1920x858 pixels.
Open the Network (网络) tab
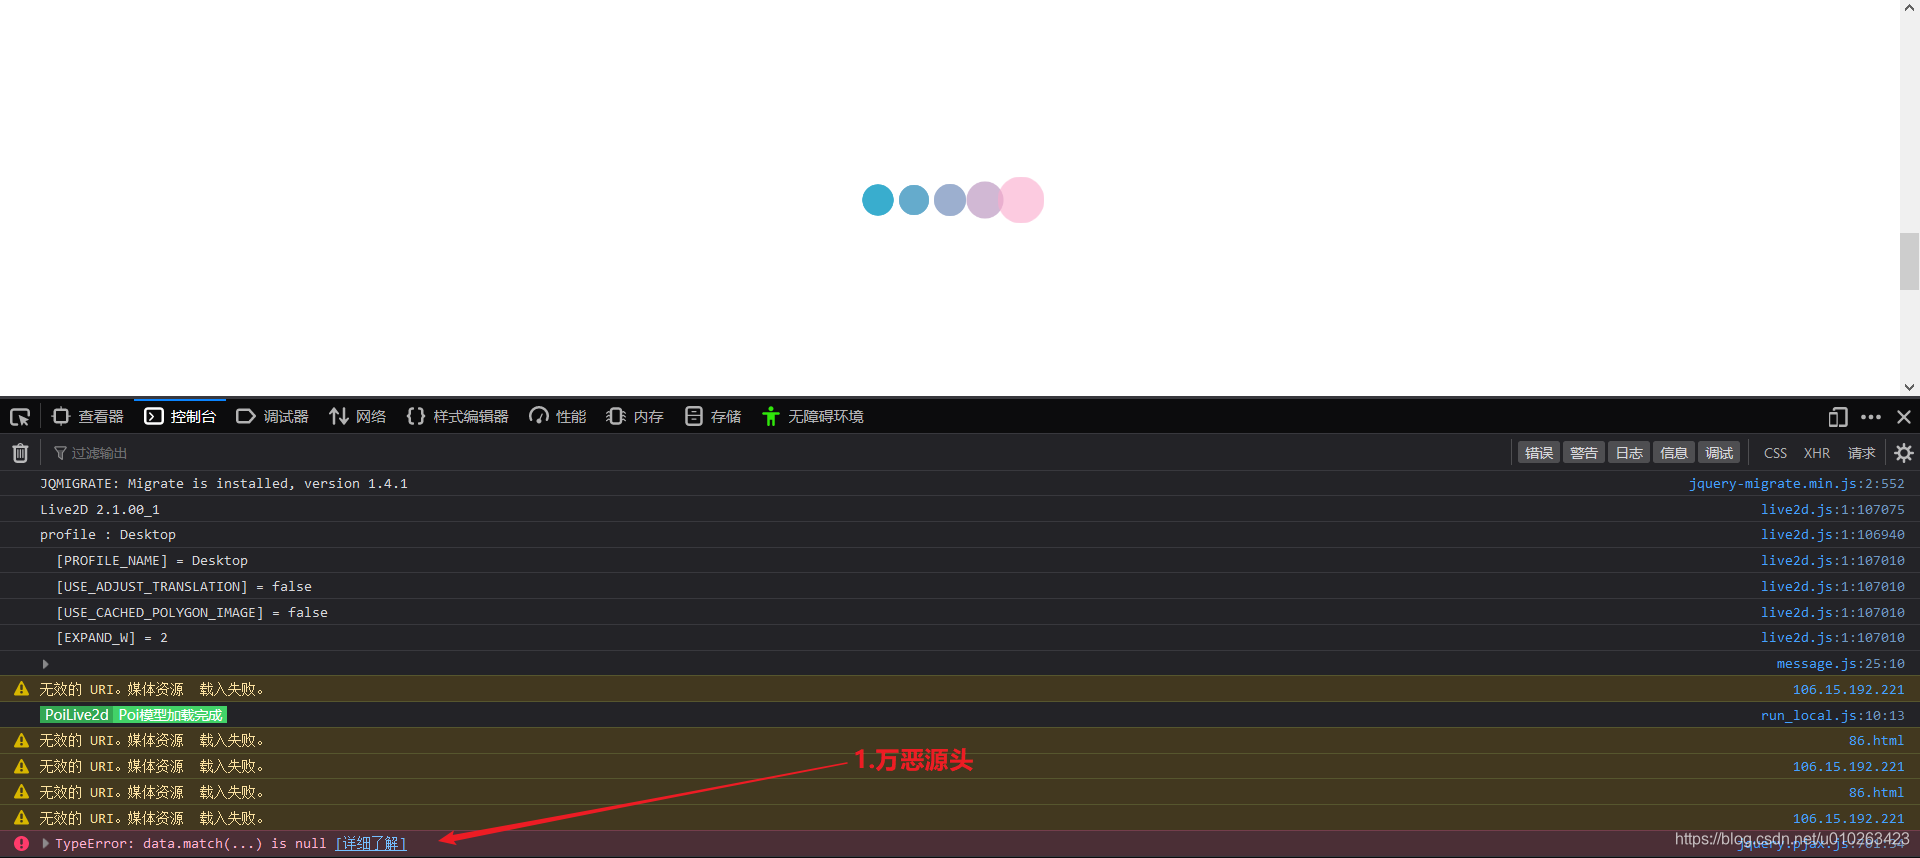tap(358, 416)
